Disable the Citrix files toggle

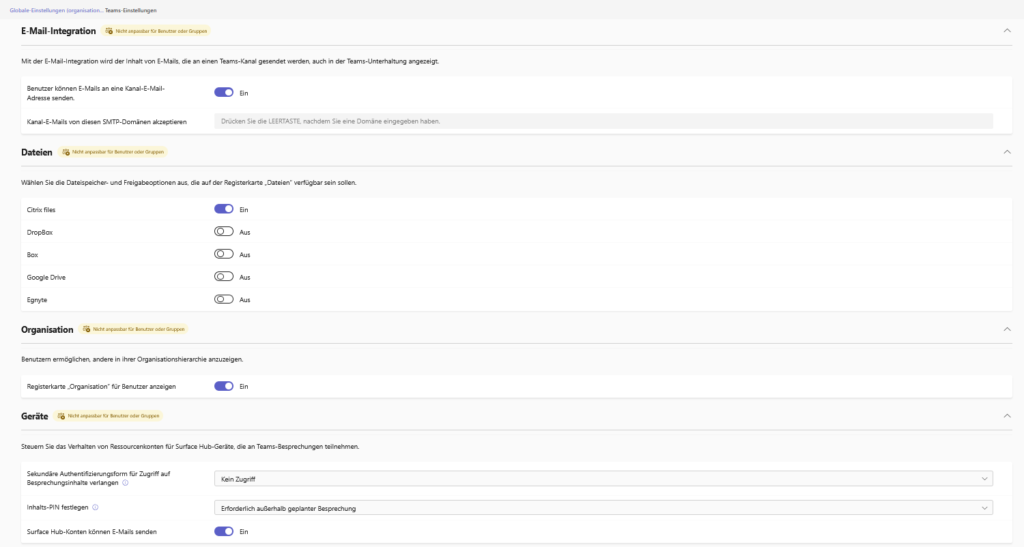click(224, 209)
